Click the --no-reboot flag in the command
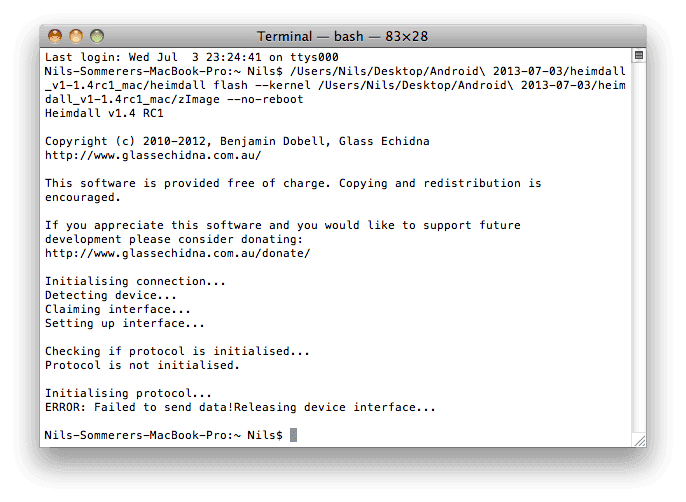The image size is (686, 502). [x=265, y=99]
